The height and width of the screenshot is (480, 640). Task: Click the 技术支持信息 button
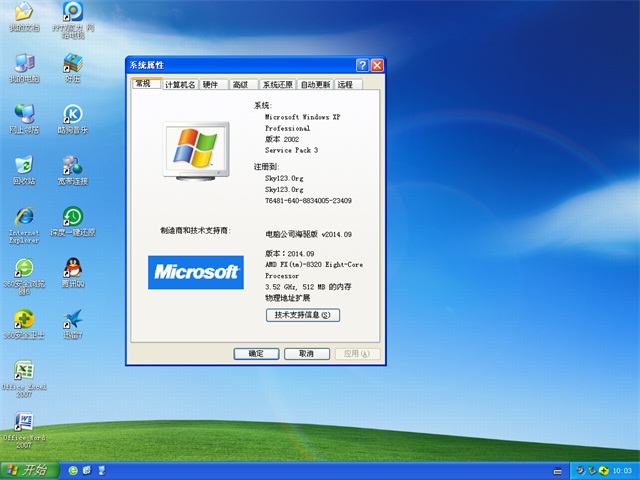coord(302,315)
